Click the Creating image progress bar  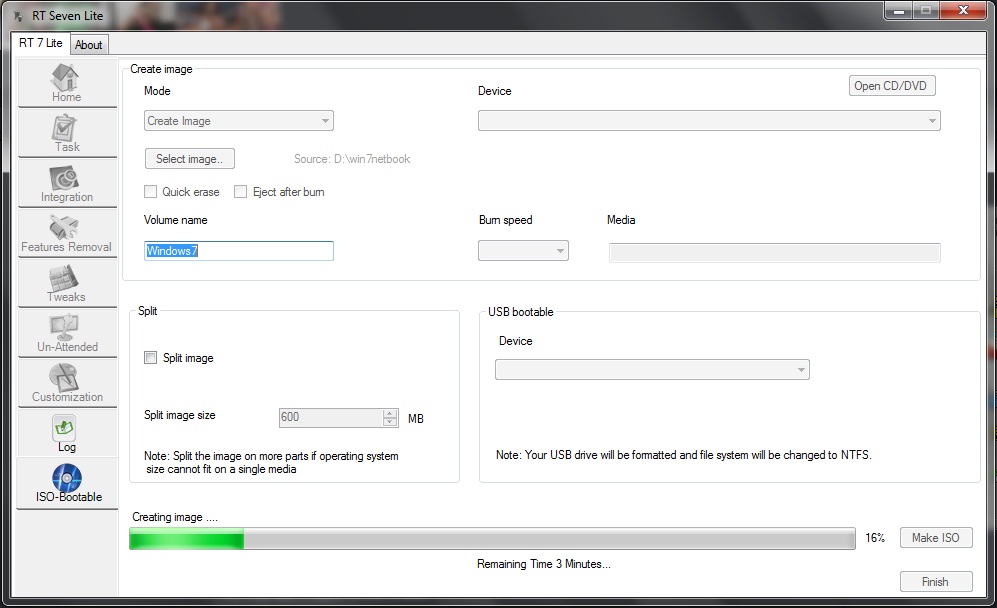[492, 539]
